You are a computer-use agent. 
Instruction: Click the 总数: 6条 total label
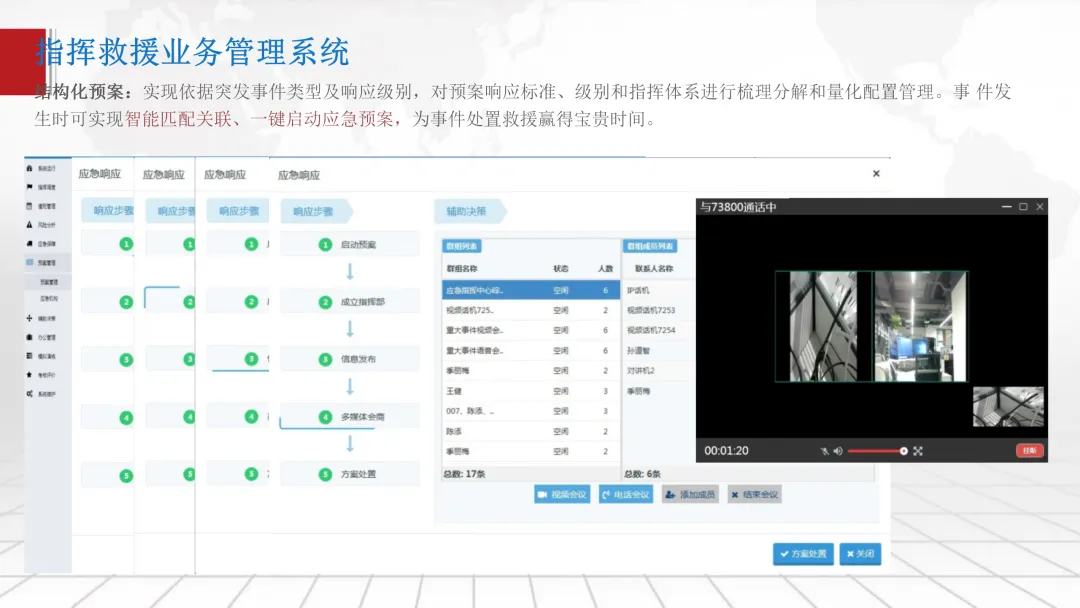pos(642,474)
